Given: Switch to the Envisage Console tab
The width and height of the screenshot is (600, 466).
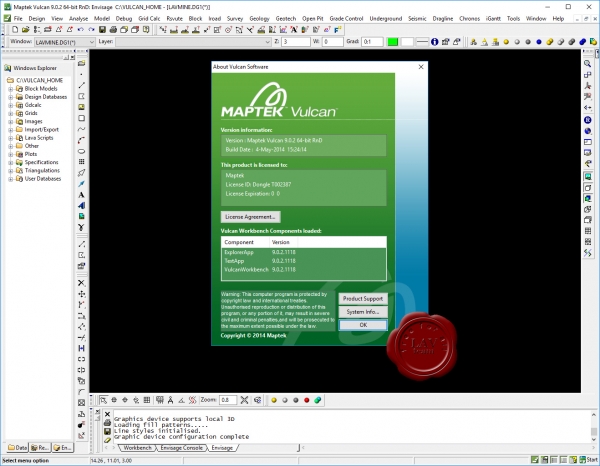Looking at the screenshot, I should (181, 448).
